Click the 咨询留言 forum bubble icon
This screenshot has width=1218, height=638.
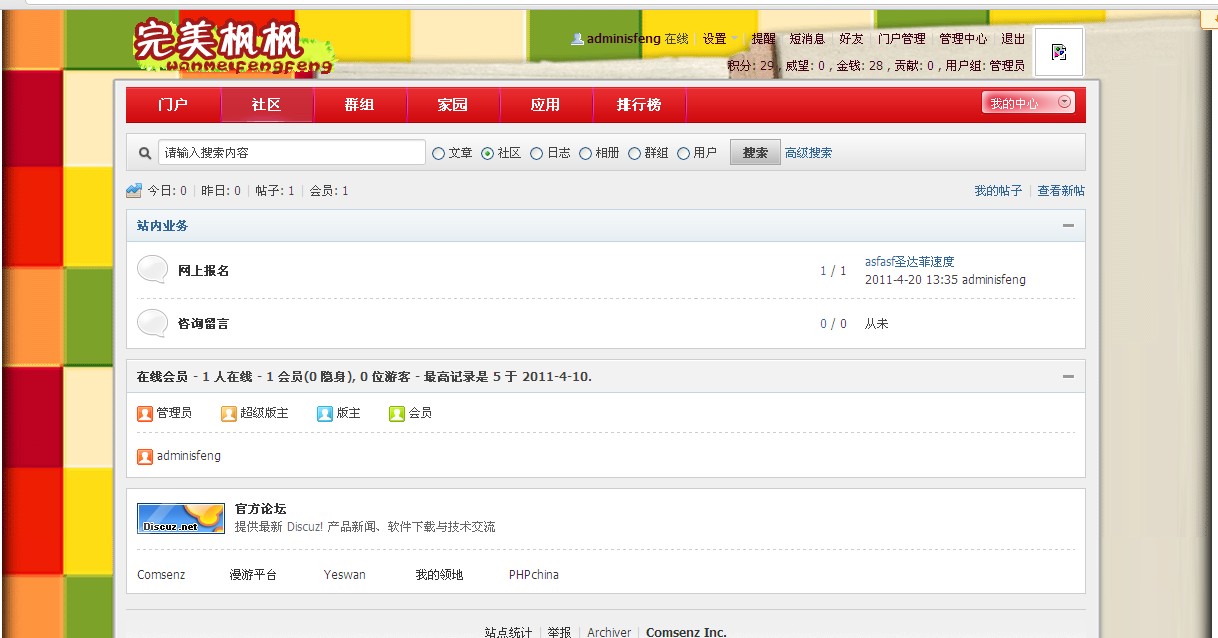point(152,323)
